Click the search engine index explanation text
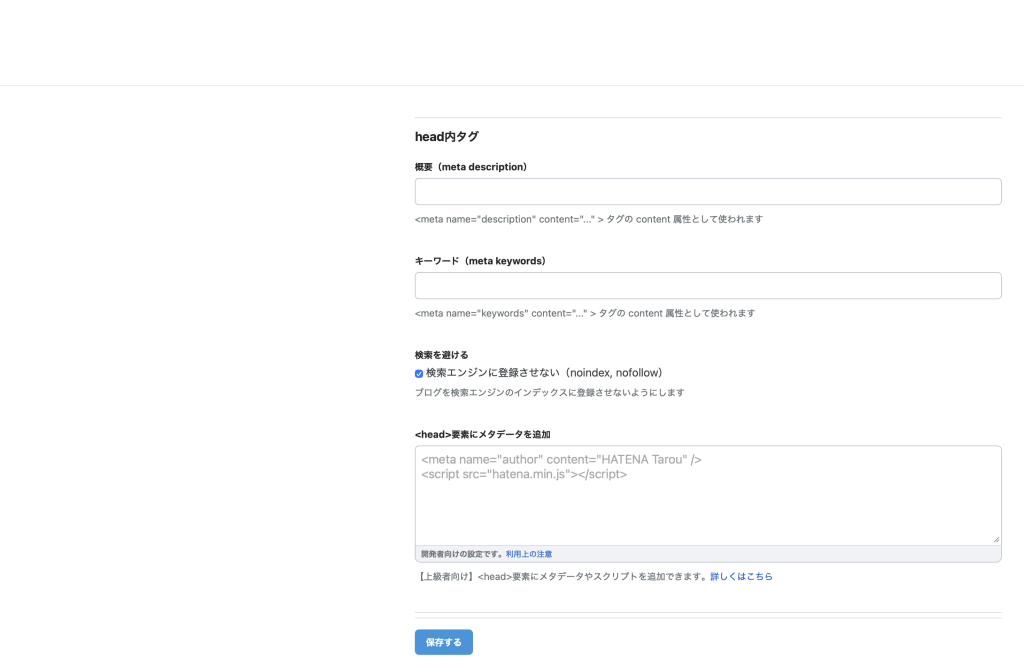Viewport: 1024px width, 666px height. [x=549, y=393]
